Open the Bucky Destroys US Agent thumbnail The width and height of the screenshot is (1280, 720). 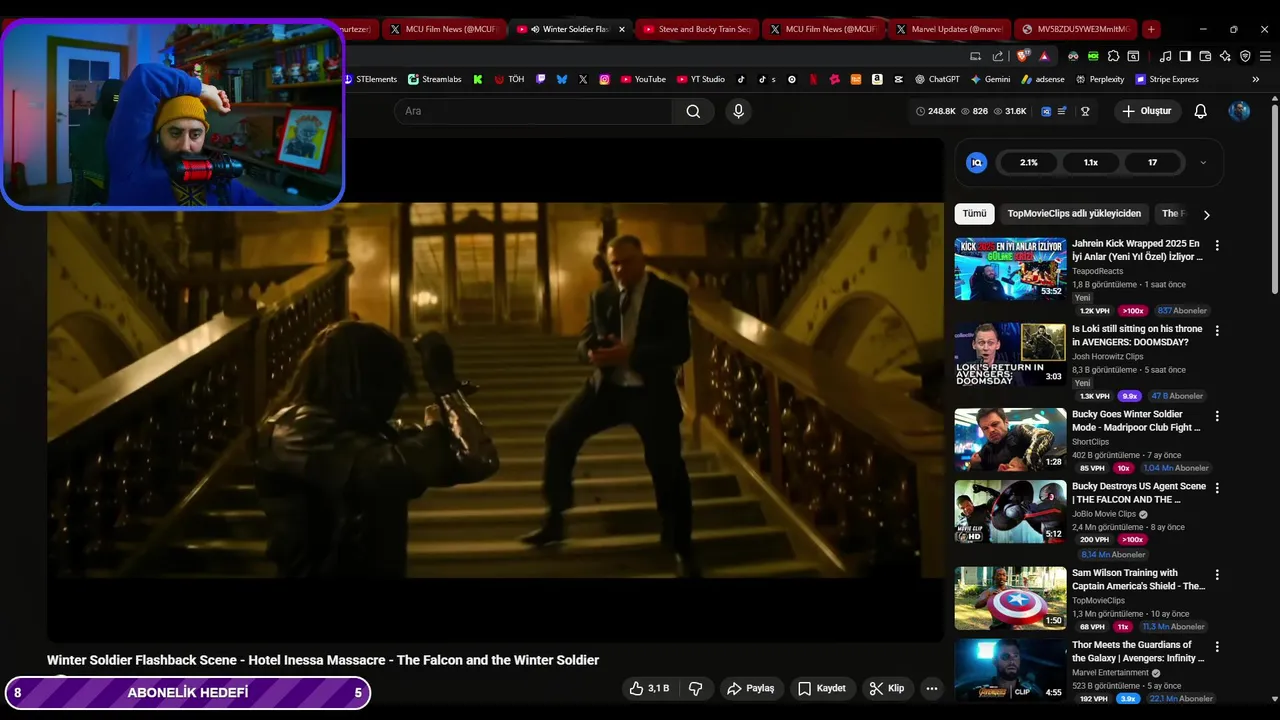click(1010, 512)
